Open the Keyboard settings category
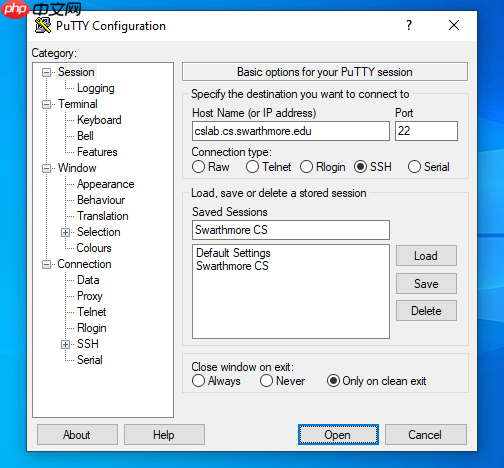The height and width of the screenshot is (468, 504). pyautogui.click(x=99, y=120)
